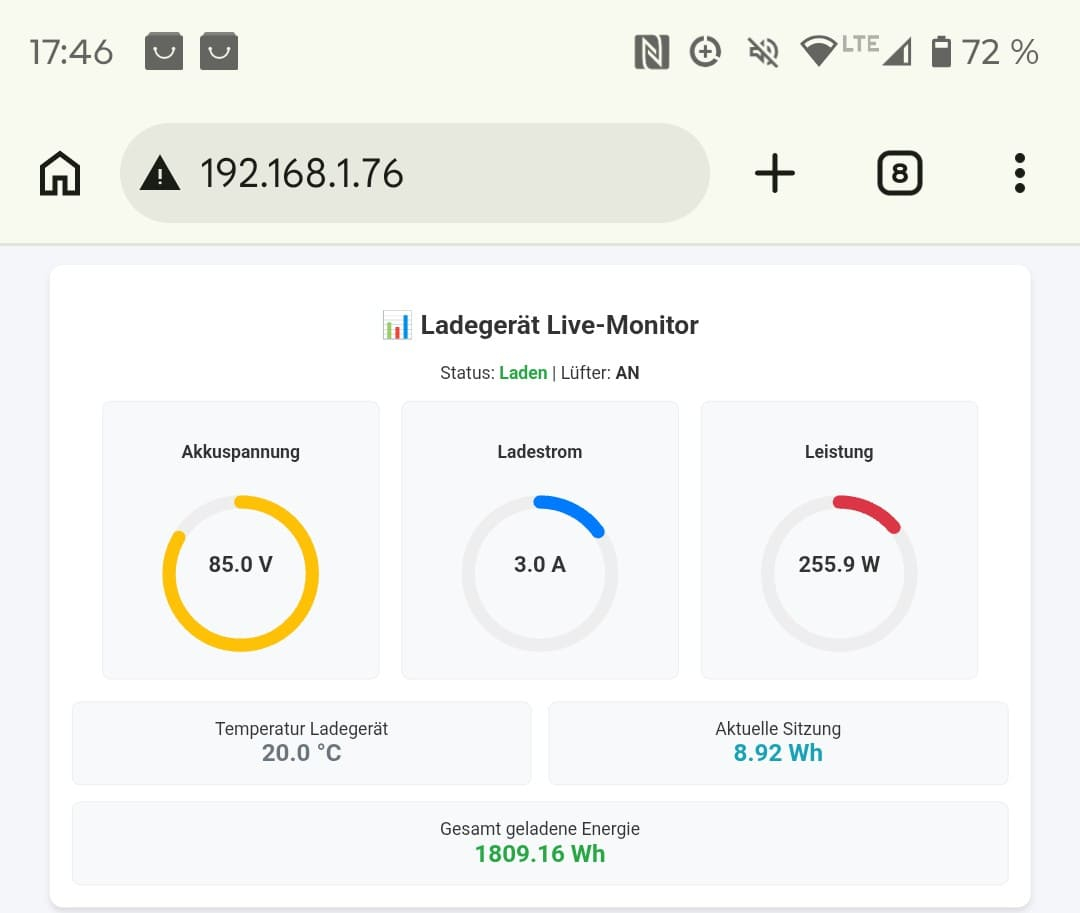The image size is (1080, 913).
Task: Open a new tab with plus icon
Action: [775, 173]
